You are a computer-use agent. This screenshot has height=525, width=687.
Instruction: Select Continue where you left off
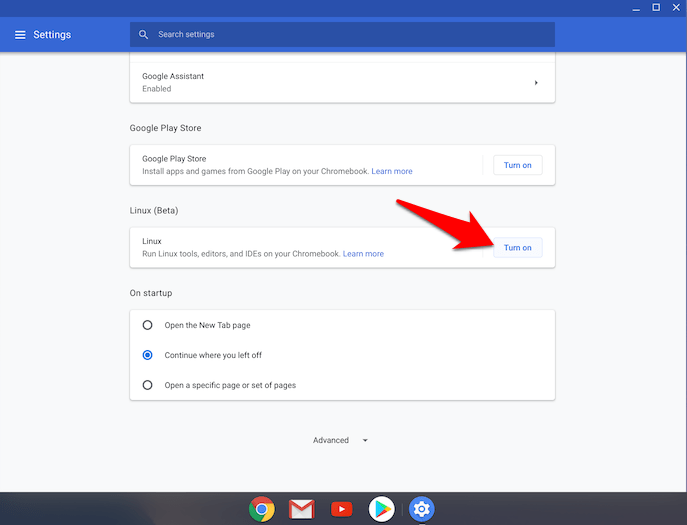click(x=148, y=355)
